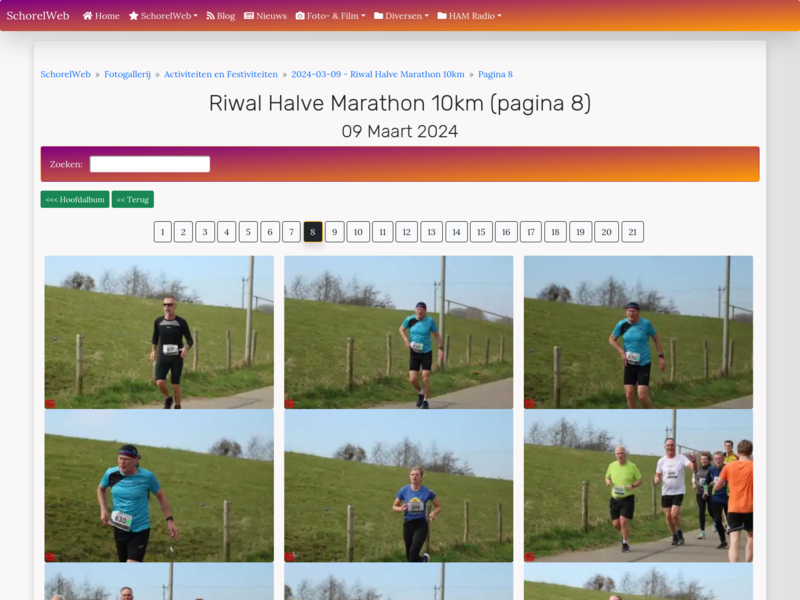Image resolution: width=800 pixels, height=600 pixels.
Task: Open the HAM Radio dropdown menu
Action: tap(469, 16)
